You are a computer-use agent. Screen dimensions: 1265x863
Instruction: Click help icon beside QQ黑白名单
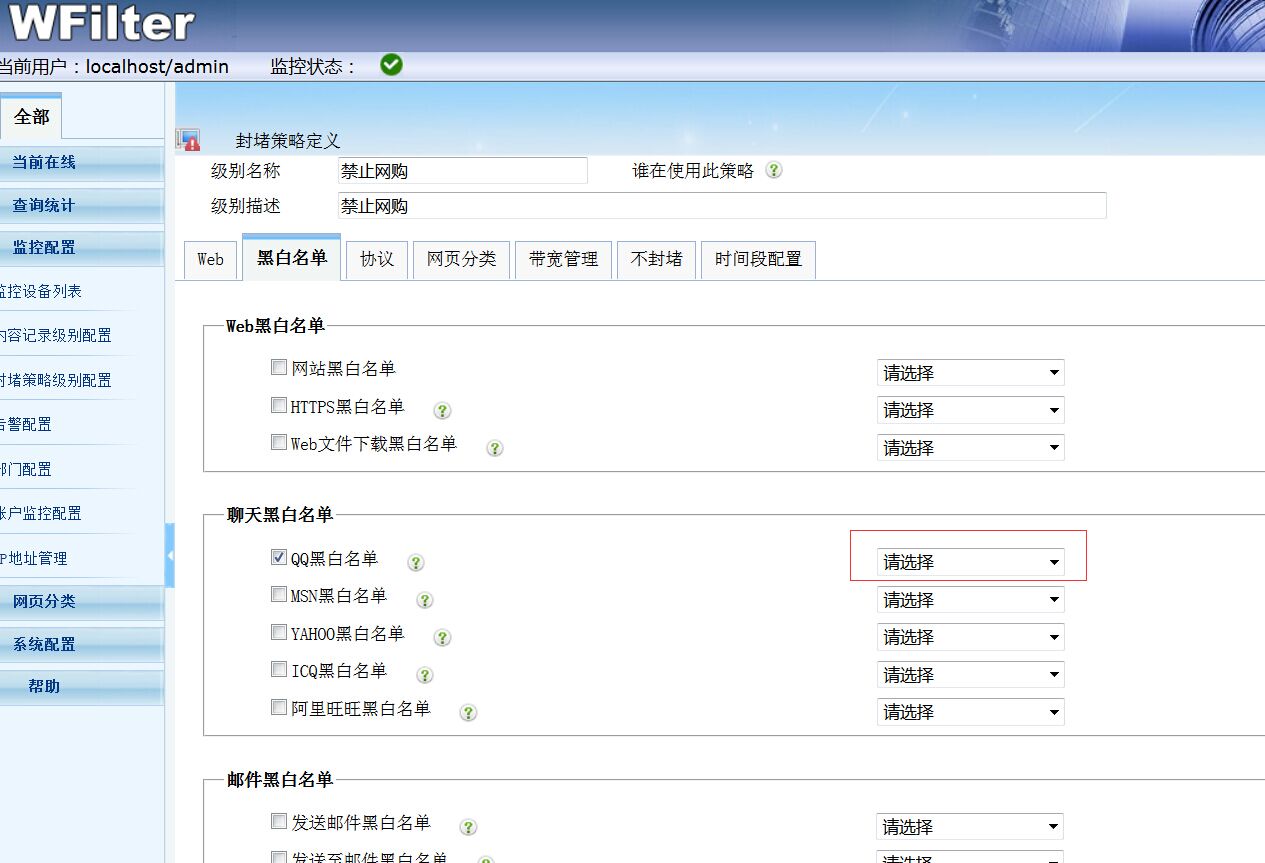416,562
